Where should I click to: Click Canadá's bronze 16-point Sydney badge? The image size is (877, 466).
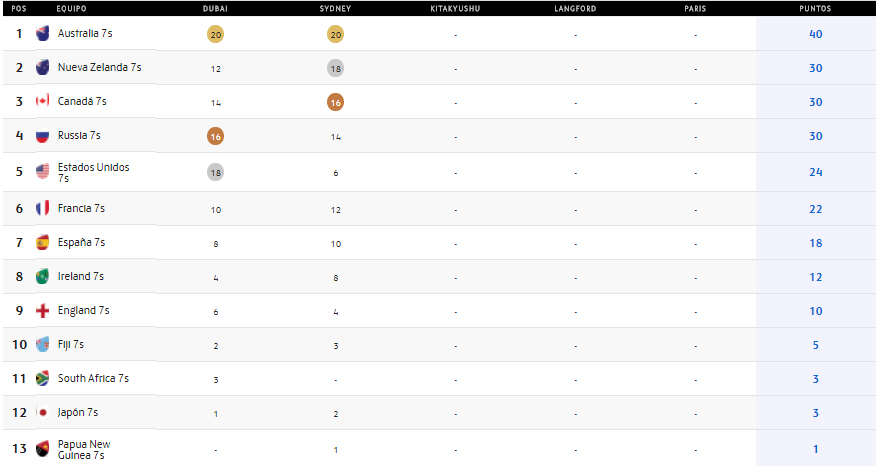(x=335, y=102)
